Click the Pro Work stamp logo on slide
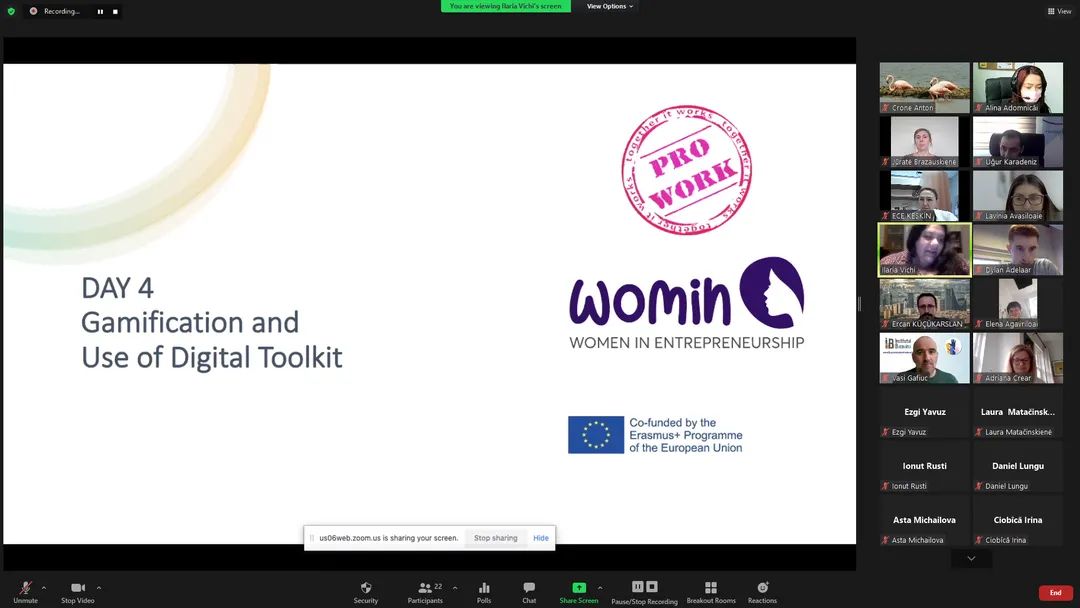This screenshot has height=608, width=1080. 686,170
